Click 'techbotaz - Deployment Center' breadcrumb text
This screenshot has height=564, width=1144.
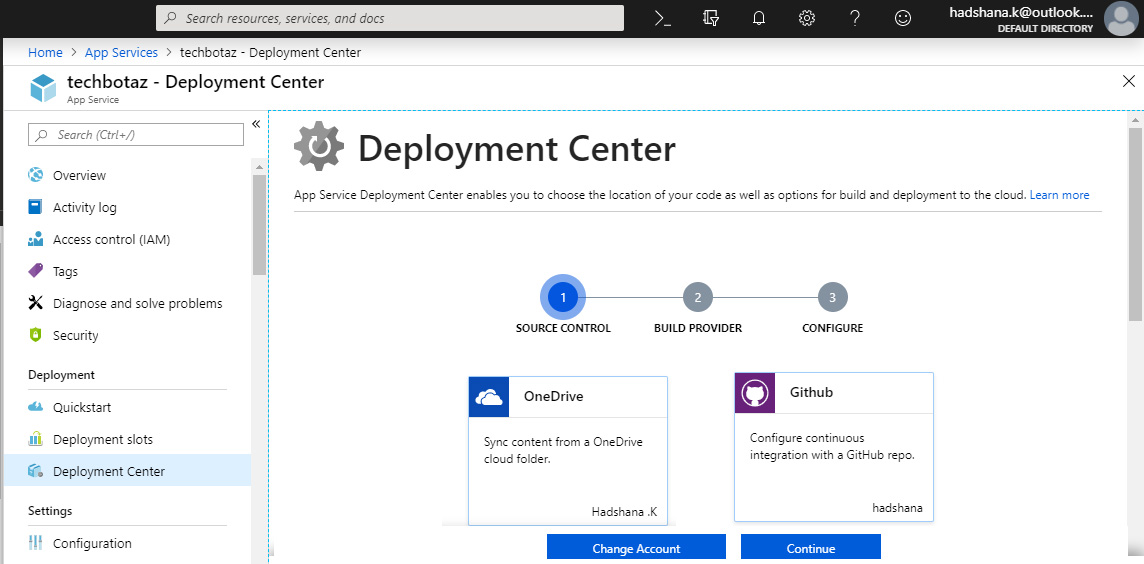tap(270, 53)
